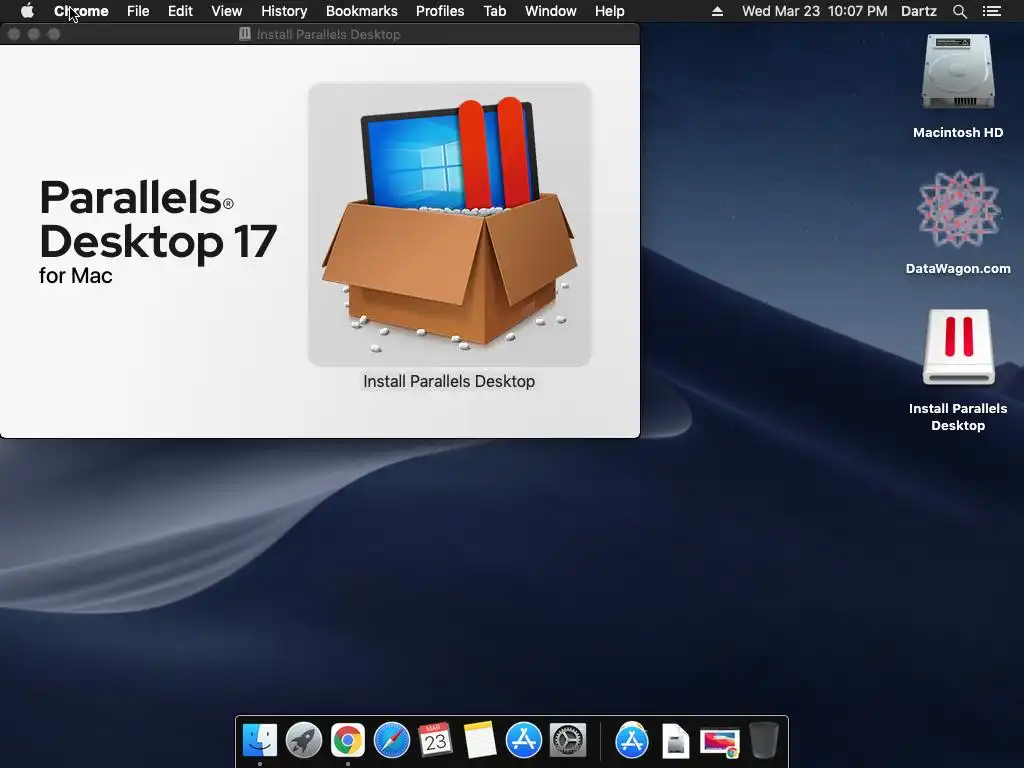Click the Install Parallels Desktop label under box
Viewport: 1024px width, 768px height.
(x=449, y=381)
